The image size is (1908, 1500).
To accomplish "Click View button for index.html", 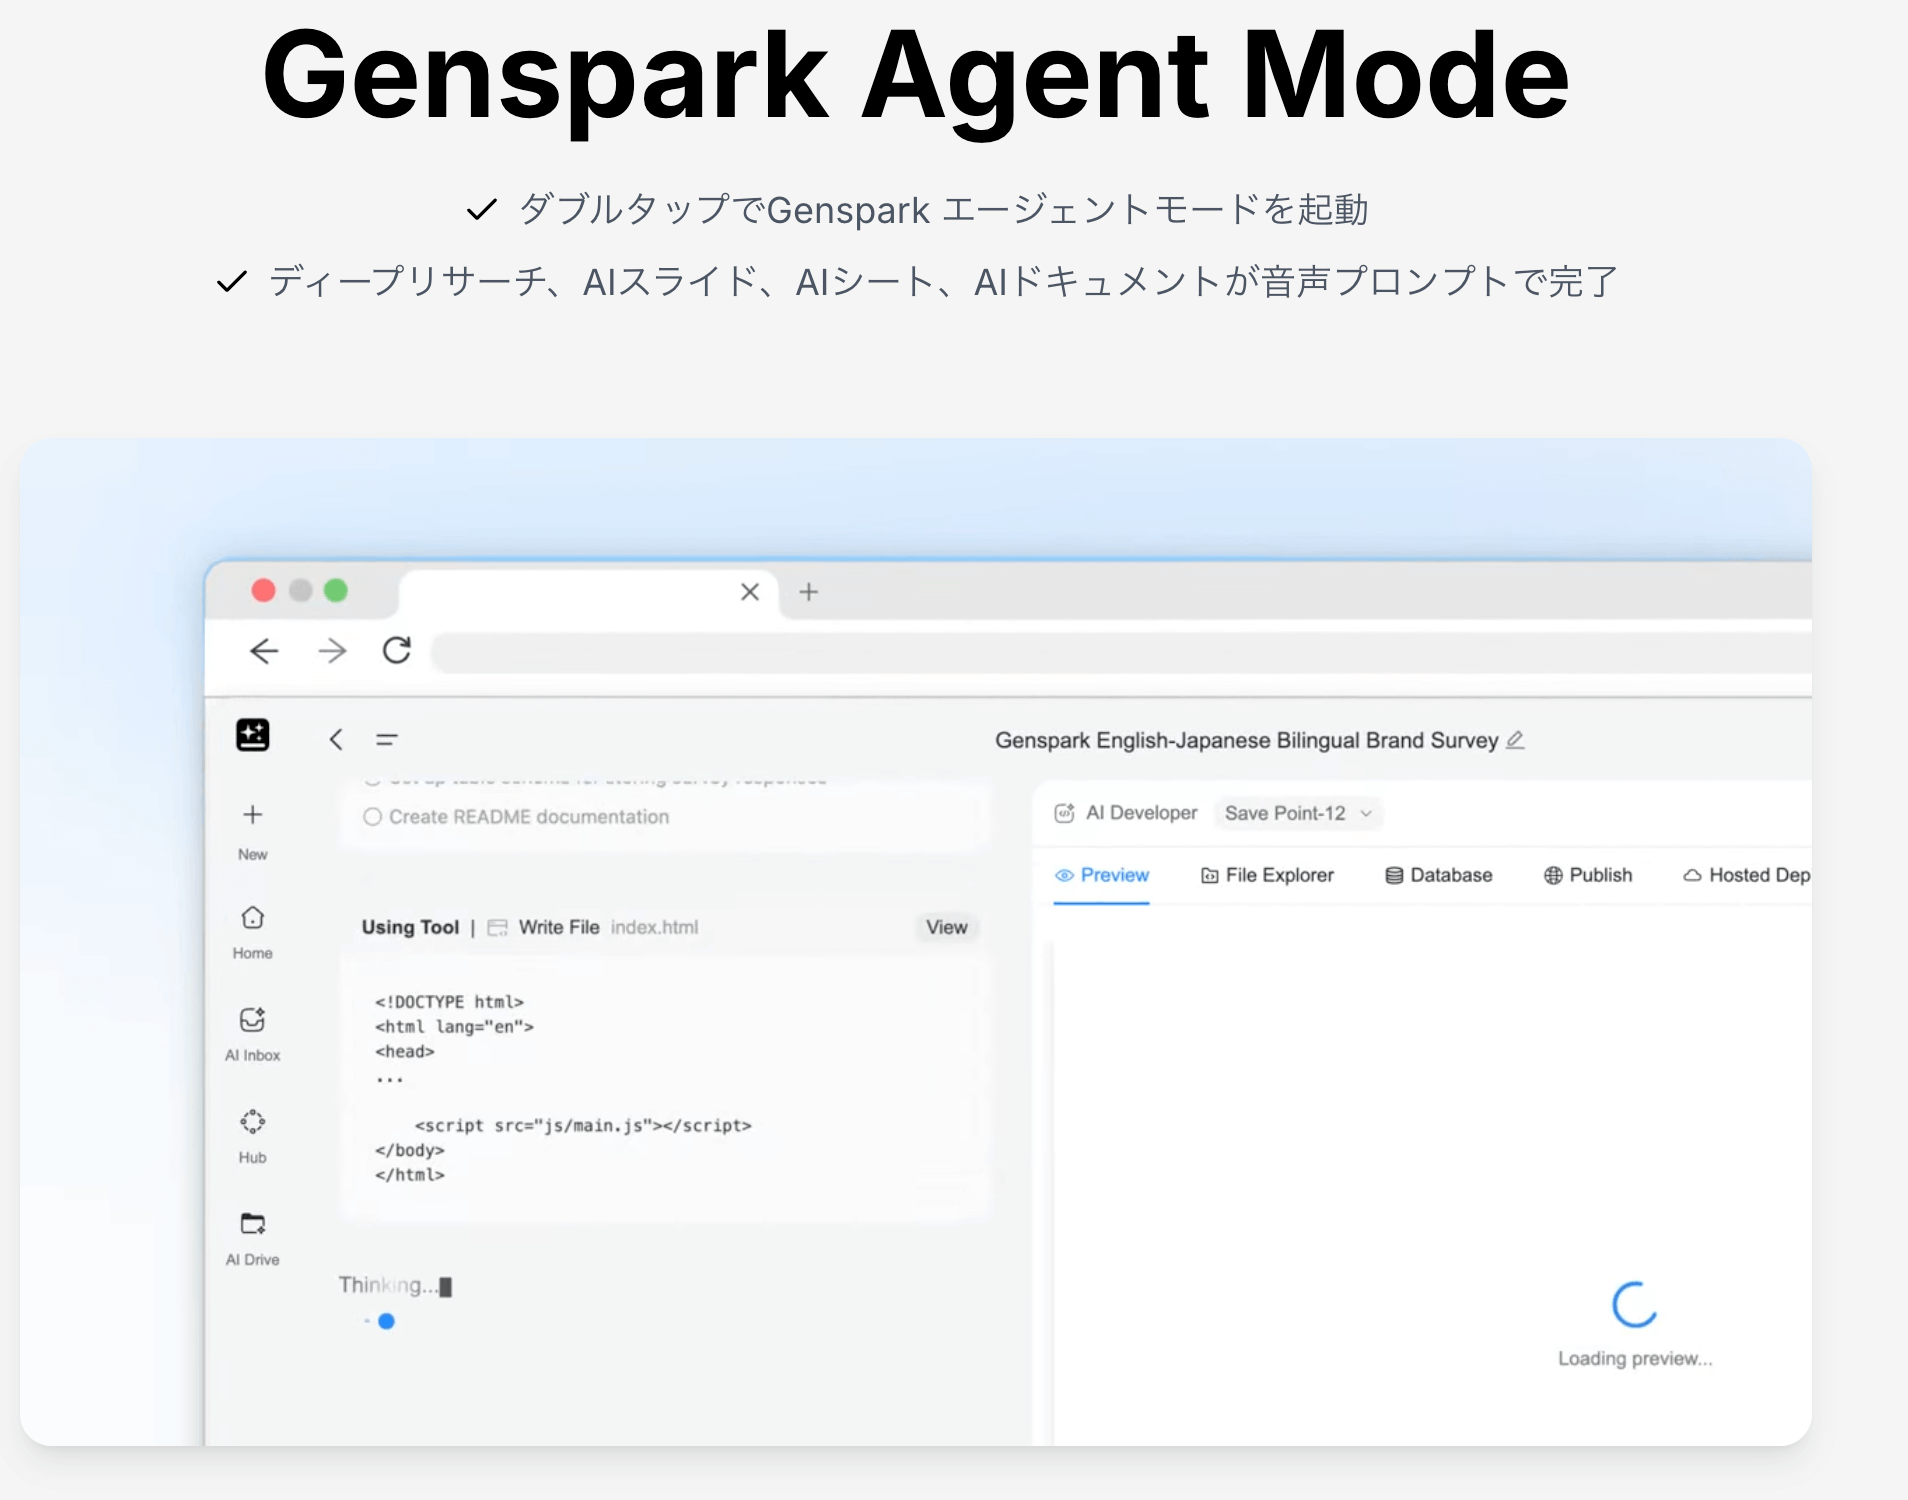I will pos(946,927).
